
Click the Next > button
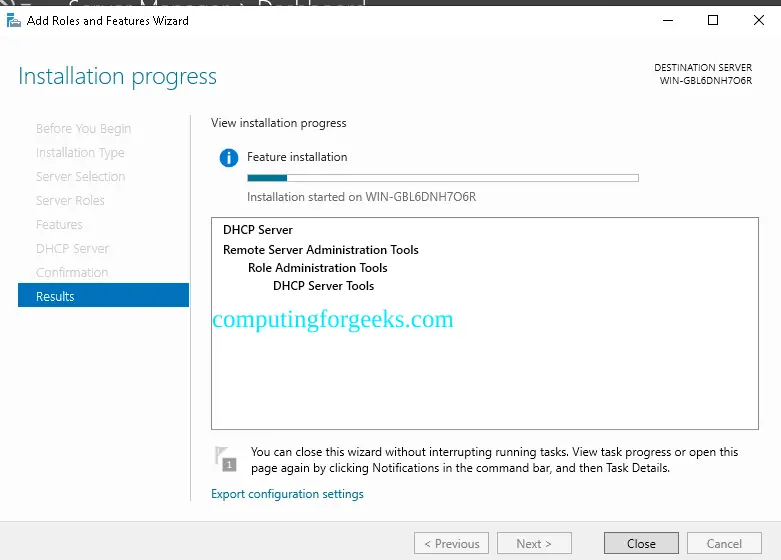coord(534,543)
